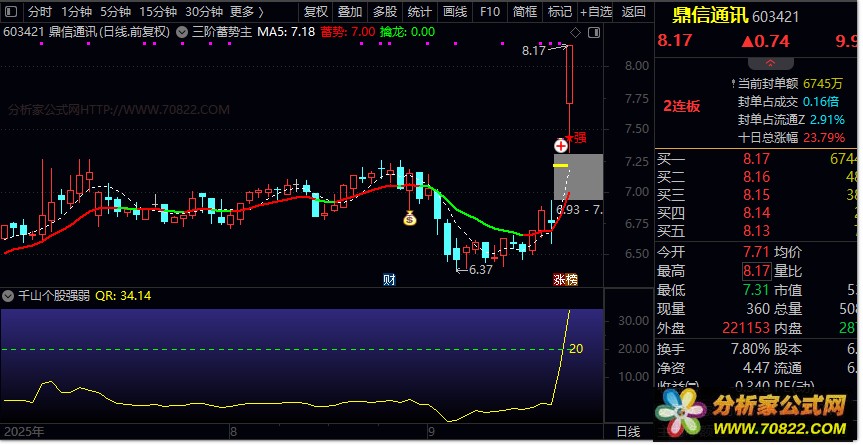The height and width of the screenshot is (445, 863).
Task: Click the 最高 boxed value 8.17
Action: (x=756, y=271)
